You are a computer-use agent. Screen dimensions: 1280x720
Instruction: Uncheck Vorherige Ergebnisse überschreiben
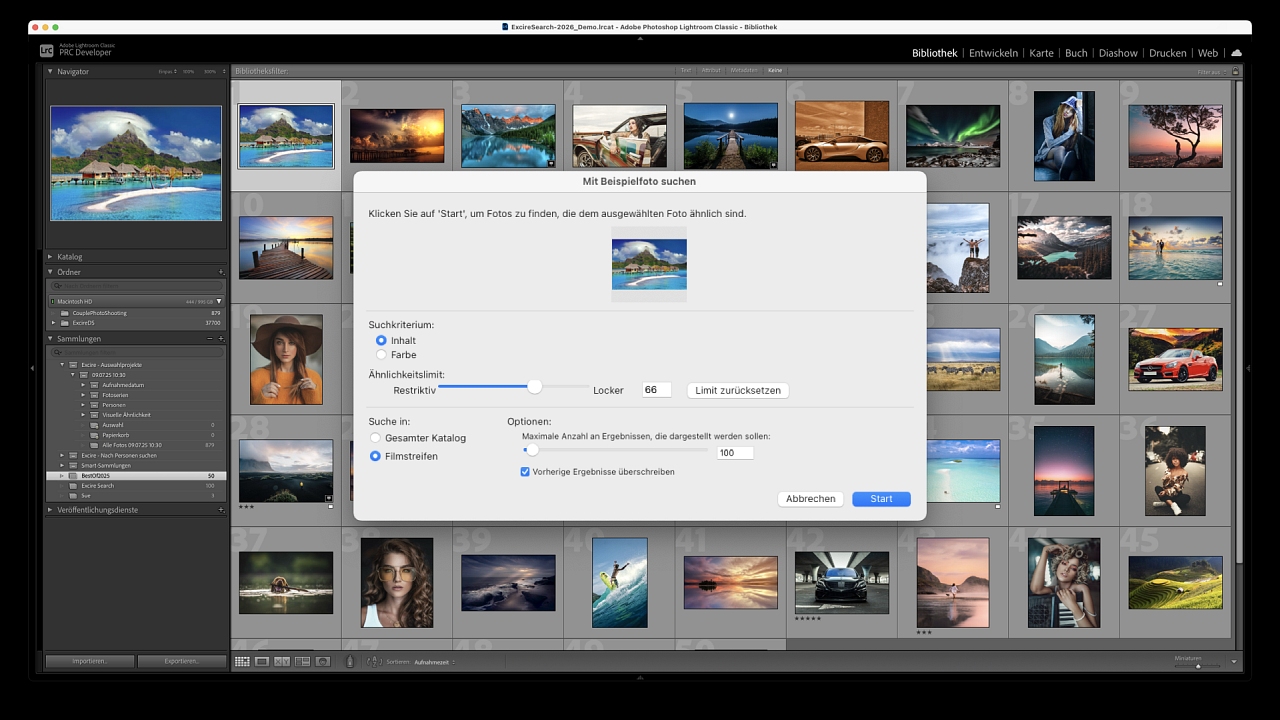tap(525, 472)
